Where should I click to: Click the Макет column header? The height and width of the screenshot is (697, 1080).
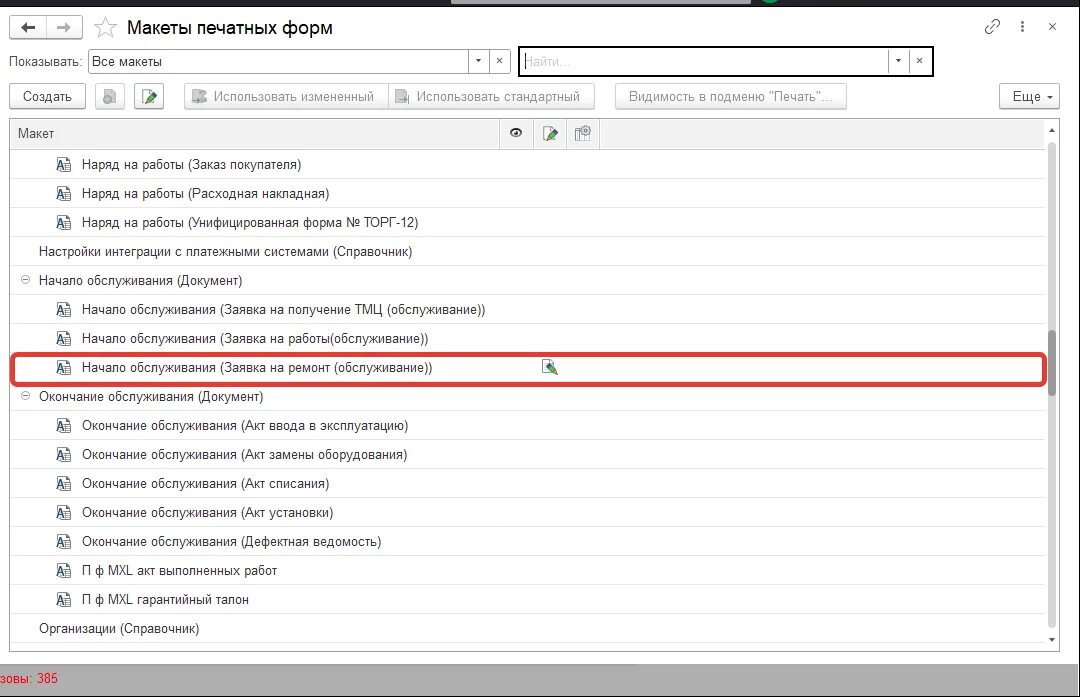click(x=254, y=134)
